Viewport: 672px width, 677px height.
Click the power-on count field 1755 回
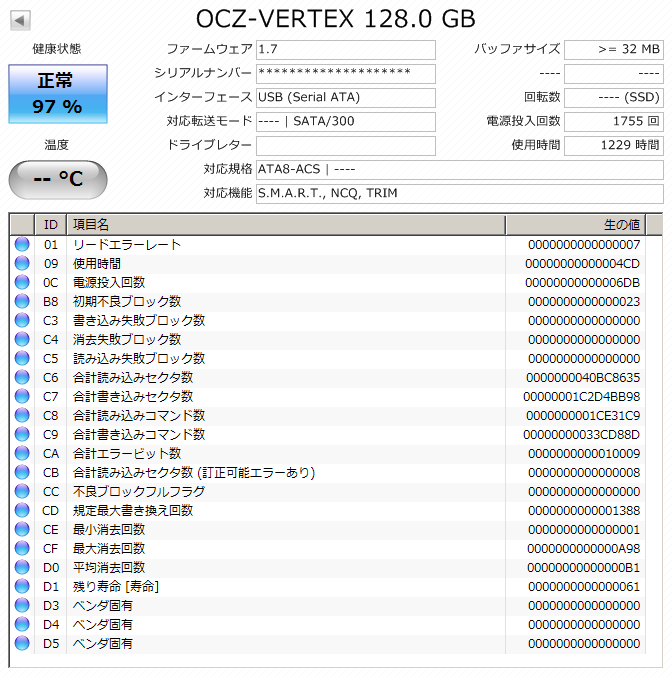tap(614, 122)
